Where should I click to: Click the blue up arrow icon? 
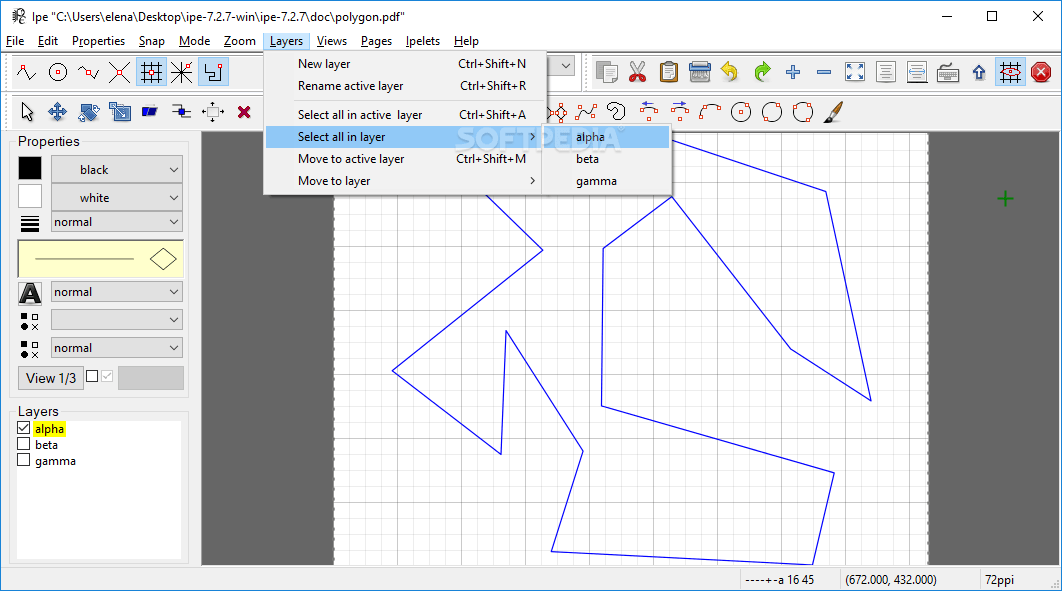(979, 72)
